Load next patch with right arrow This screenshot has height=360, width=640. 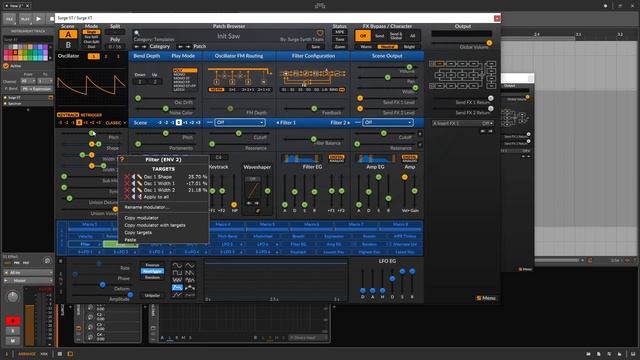click(188, 47)
